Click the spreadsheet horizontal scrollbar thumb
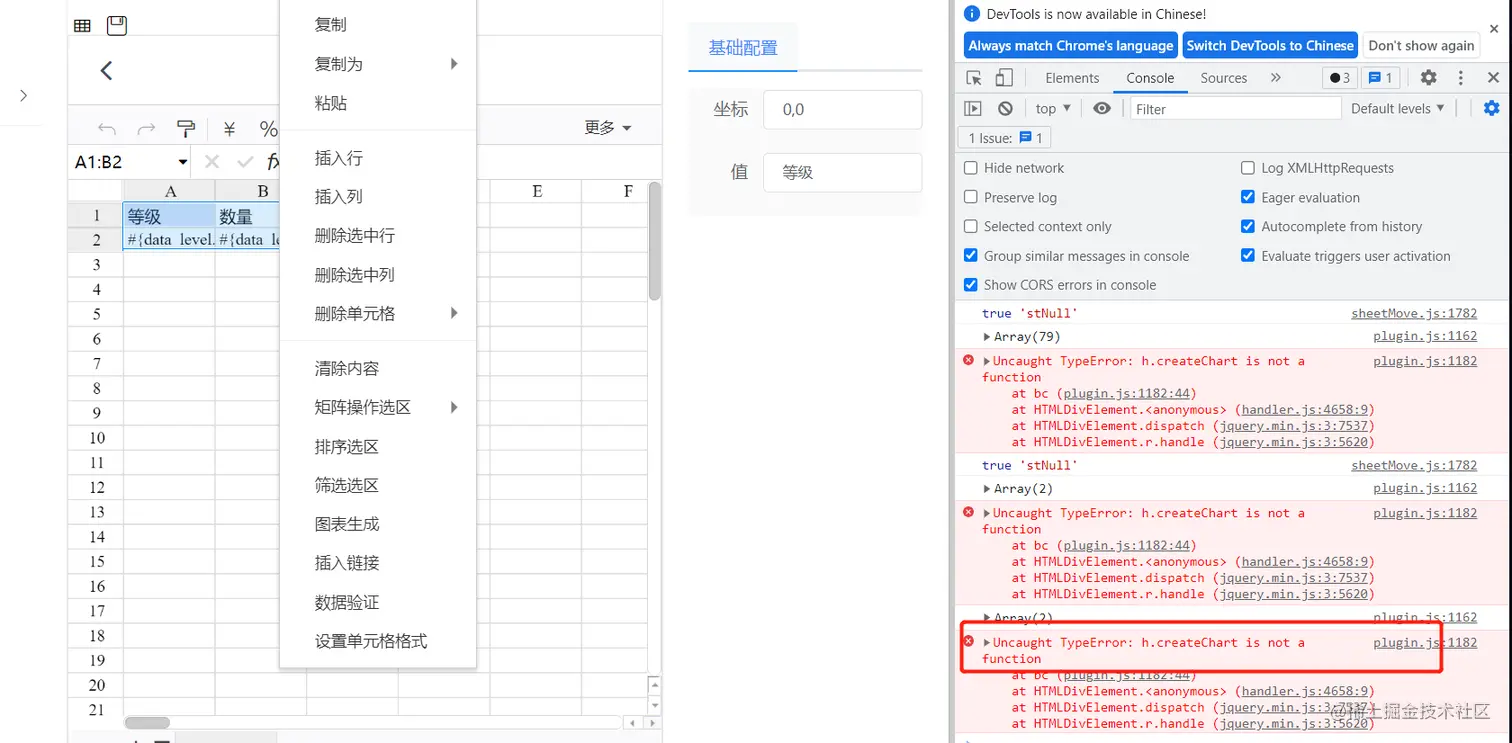Screen dimensions: 1512x743 tap(147, 723)
